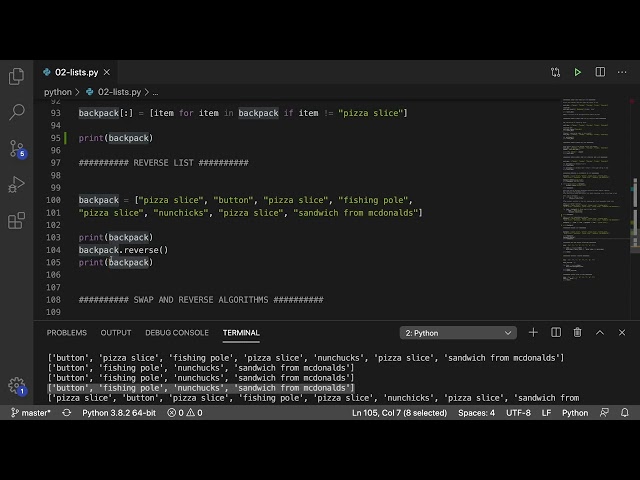Click the backpack.reverse() code line

pyautogui.click(x=123, y=250)
